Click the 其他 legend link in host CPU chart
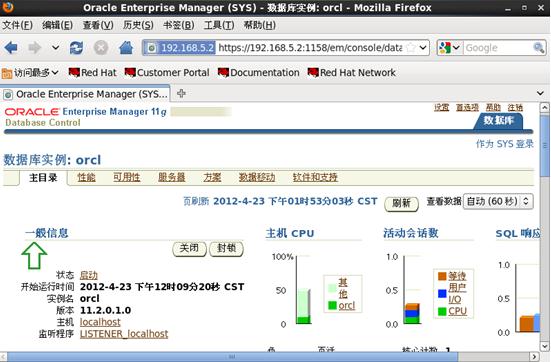 [343, 288]
